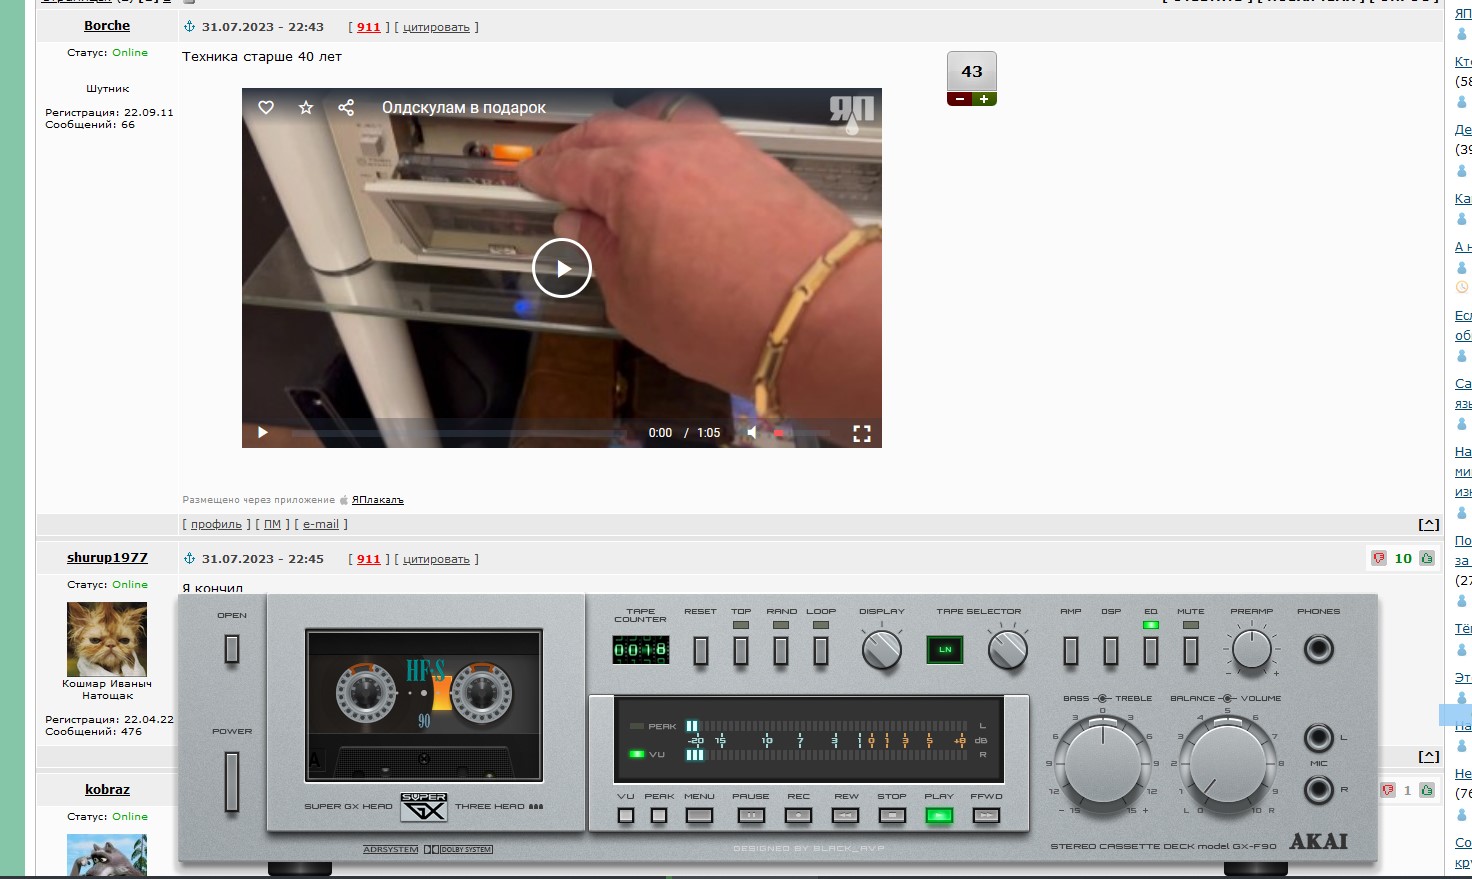Click the PHONES headphone jack
Image resolution: width=1472 pixels, height=879 pixels.
point(1319,649)
